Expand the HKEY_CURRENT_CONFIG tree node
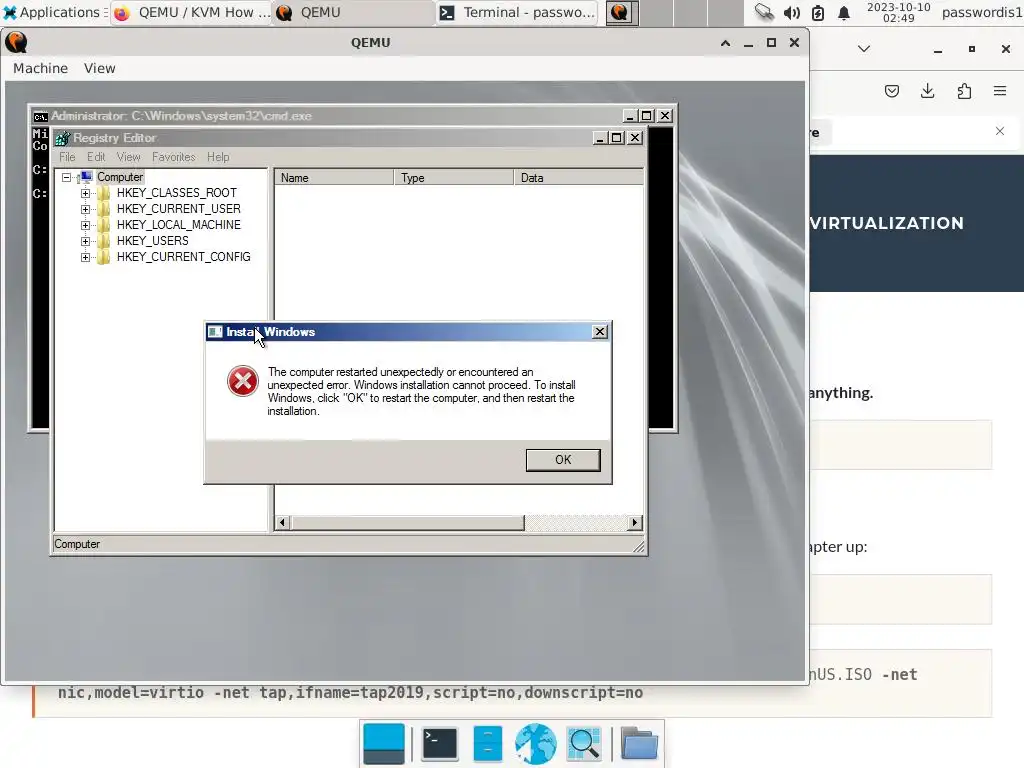 [x=85, y=257]
